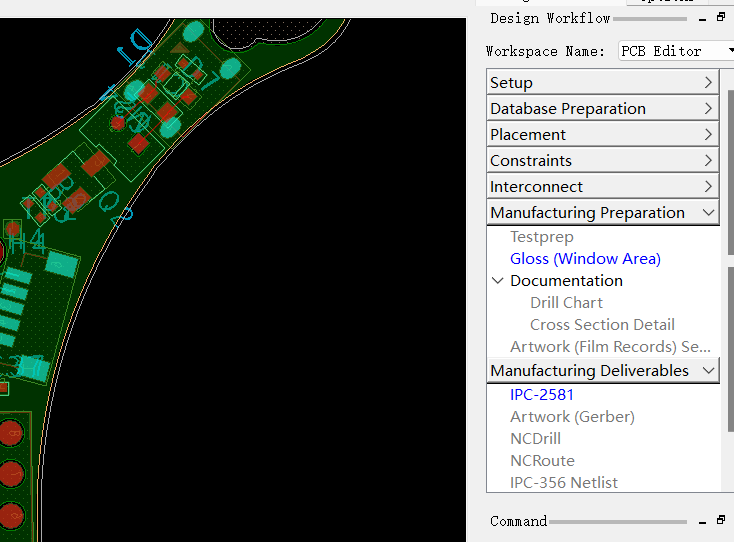Select the Drill Chart item
Screen dimensions: 734x542
click(566, 303)
